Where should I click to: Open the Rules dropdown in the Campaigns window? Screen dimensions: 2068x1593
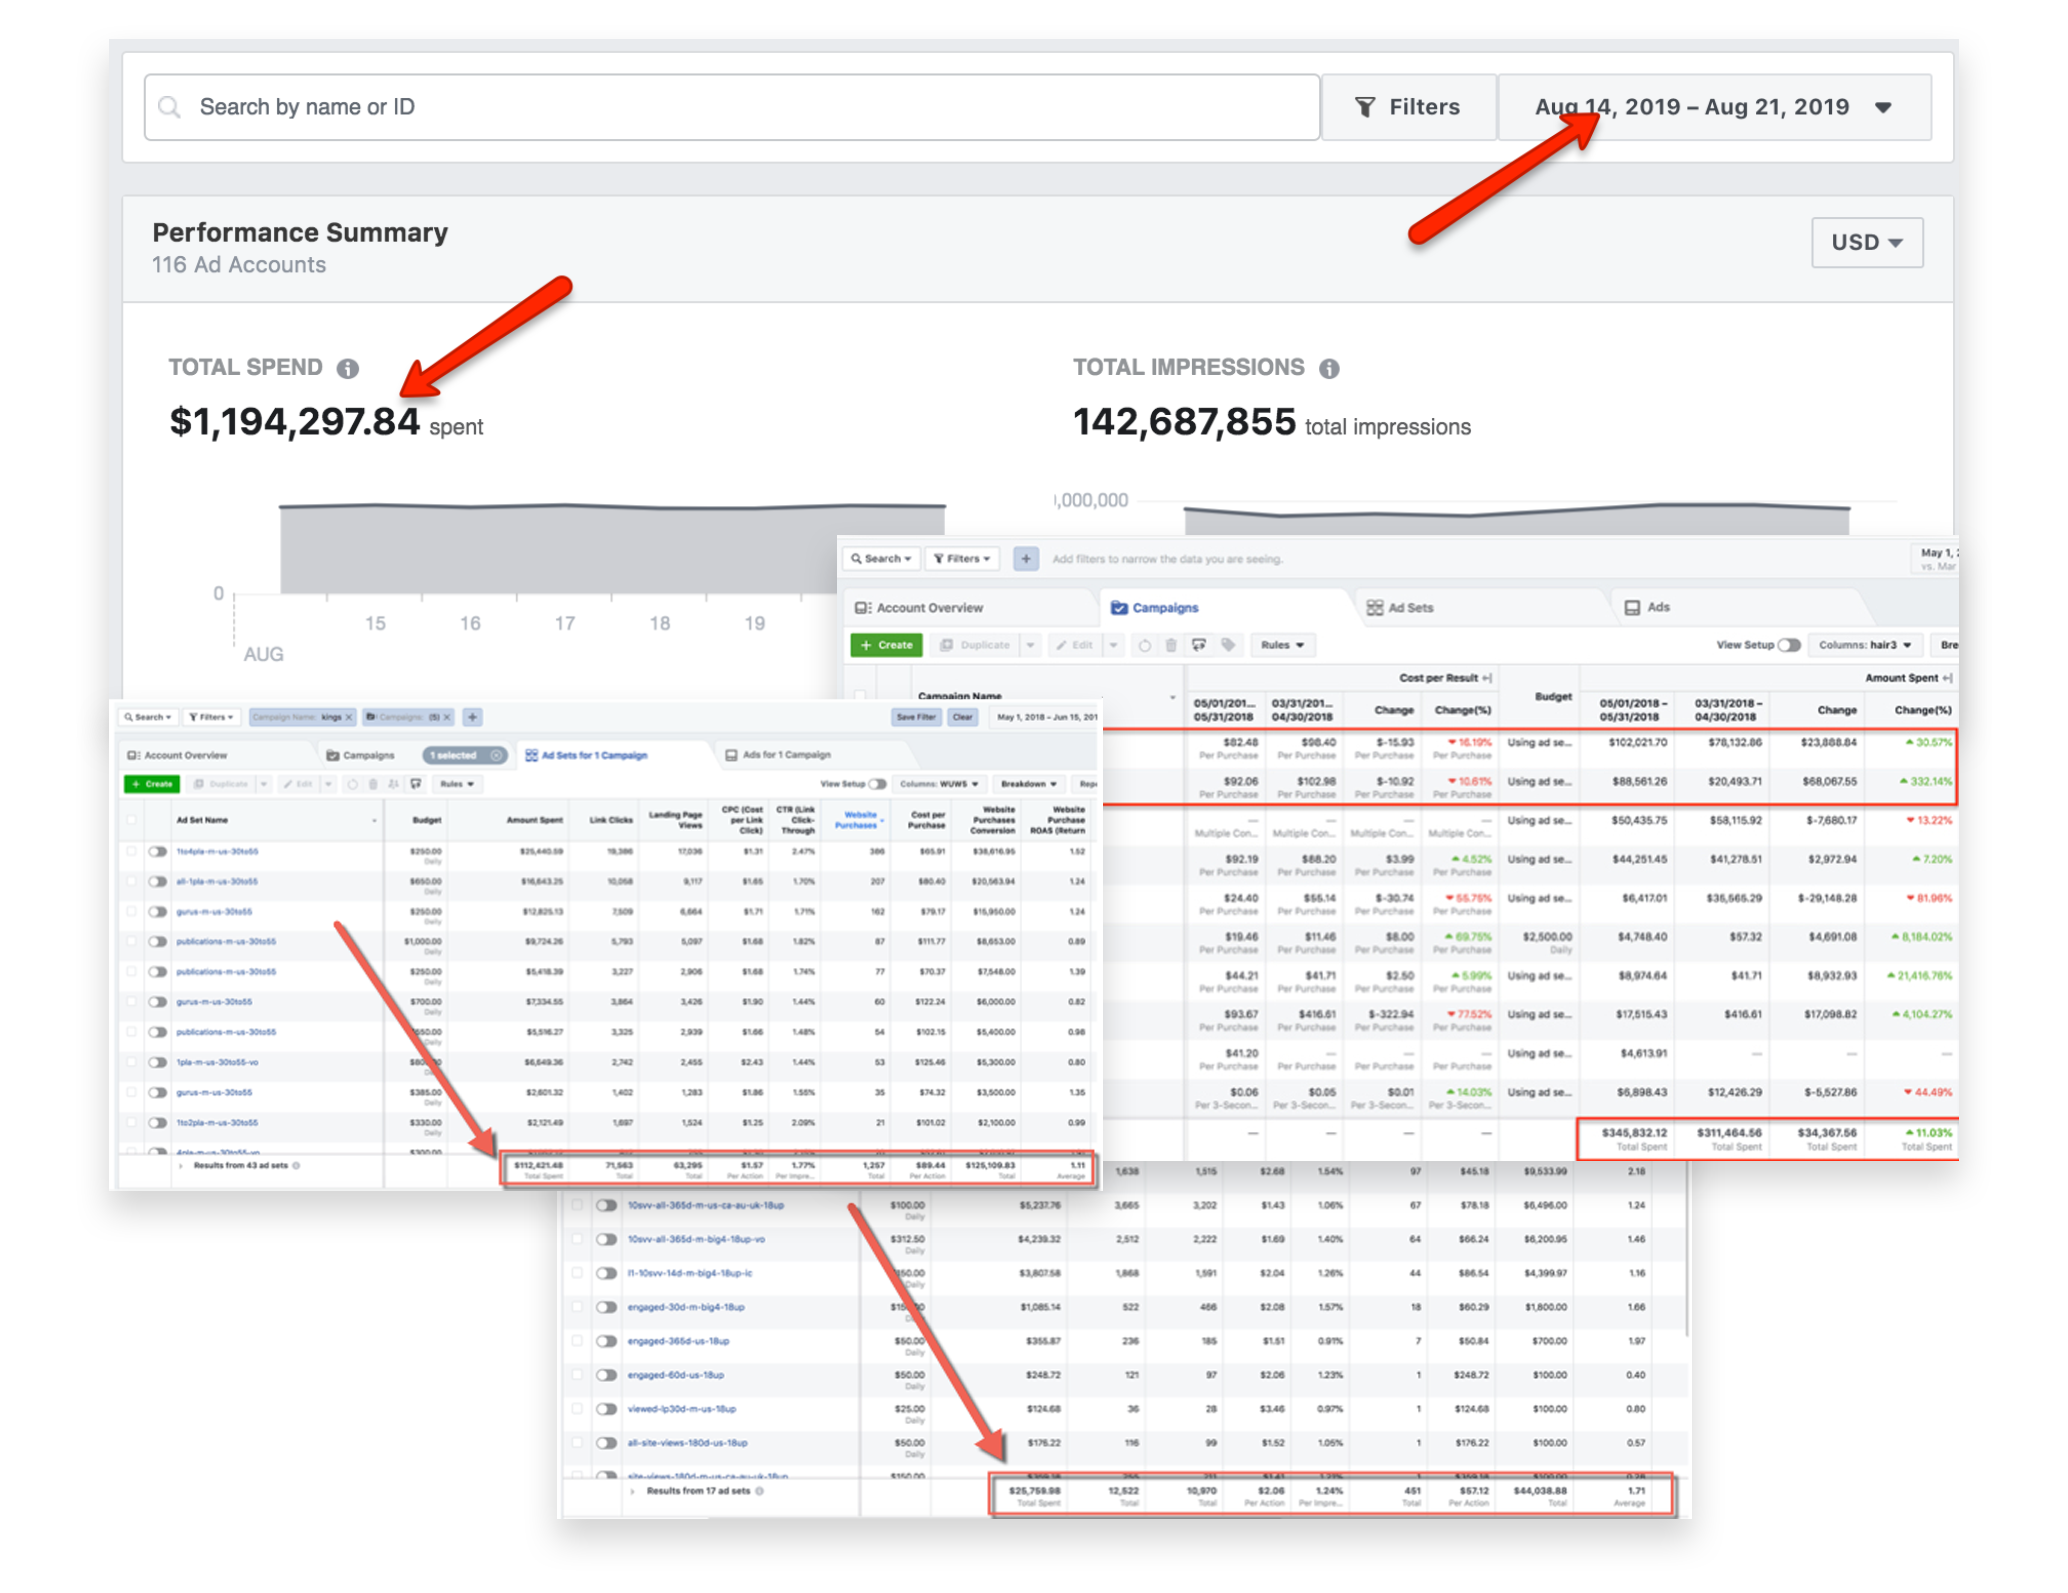(1282, 645)
